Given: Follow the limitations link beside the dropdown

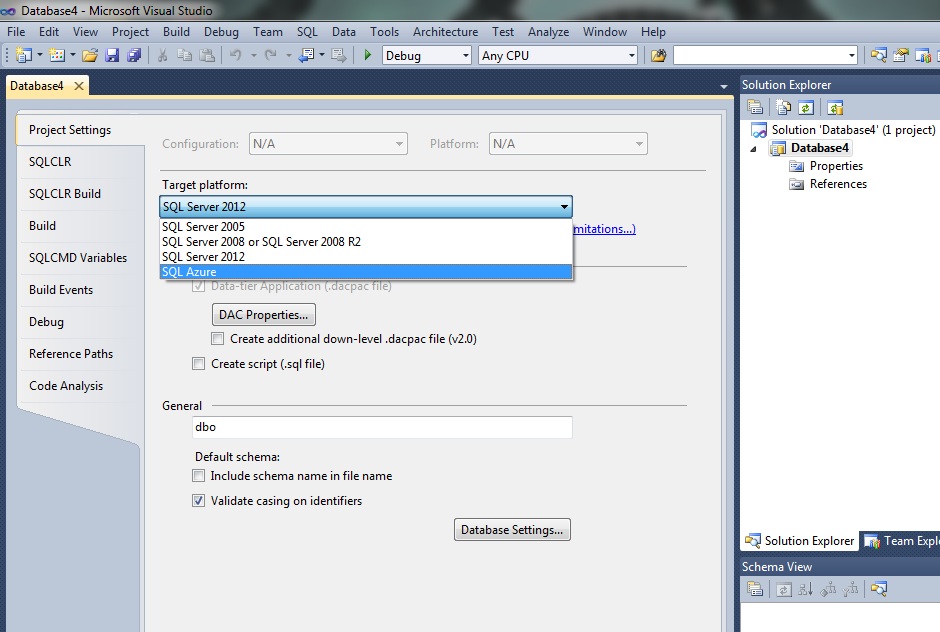Looking at the screenshot, I should [604, 229].
